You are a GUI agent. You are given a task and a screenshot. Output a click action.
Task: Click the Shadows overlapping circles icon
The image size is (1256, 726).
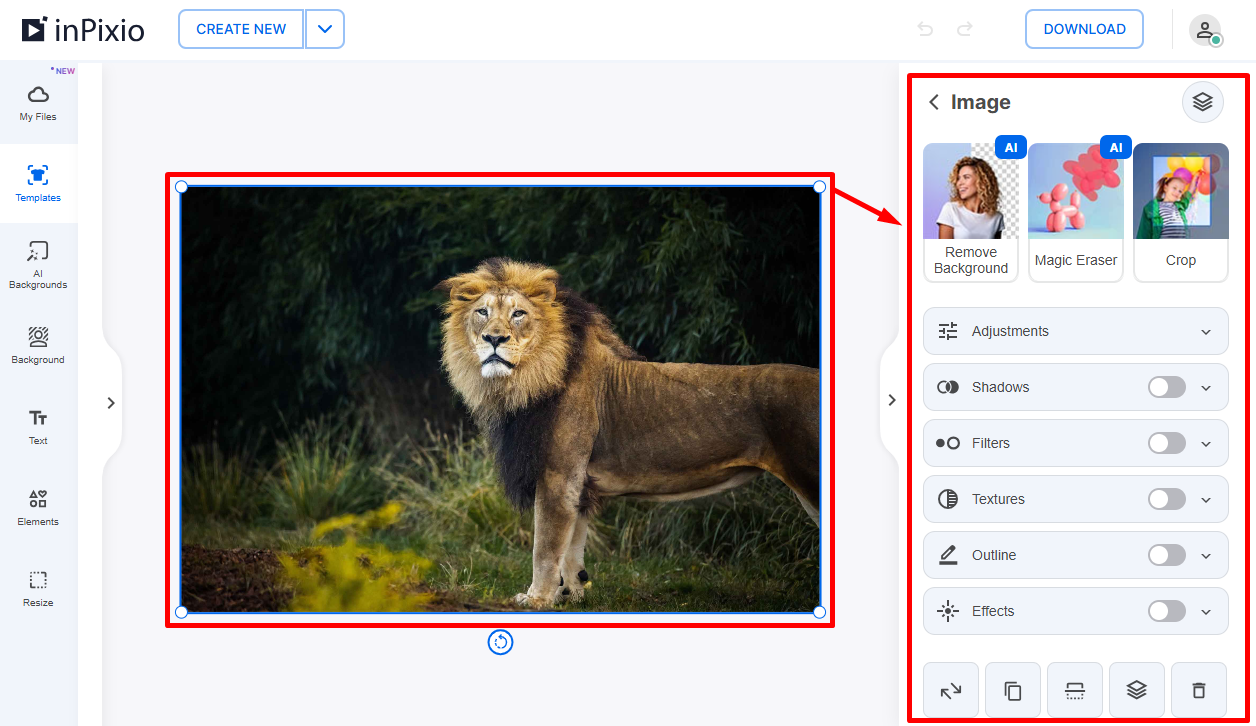tap(948, 387)
